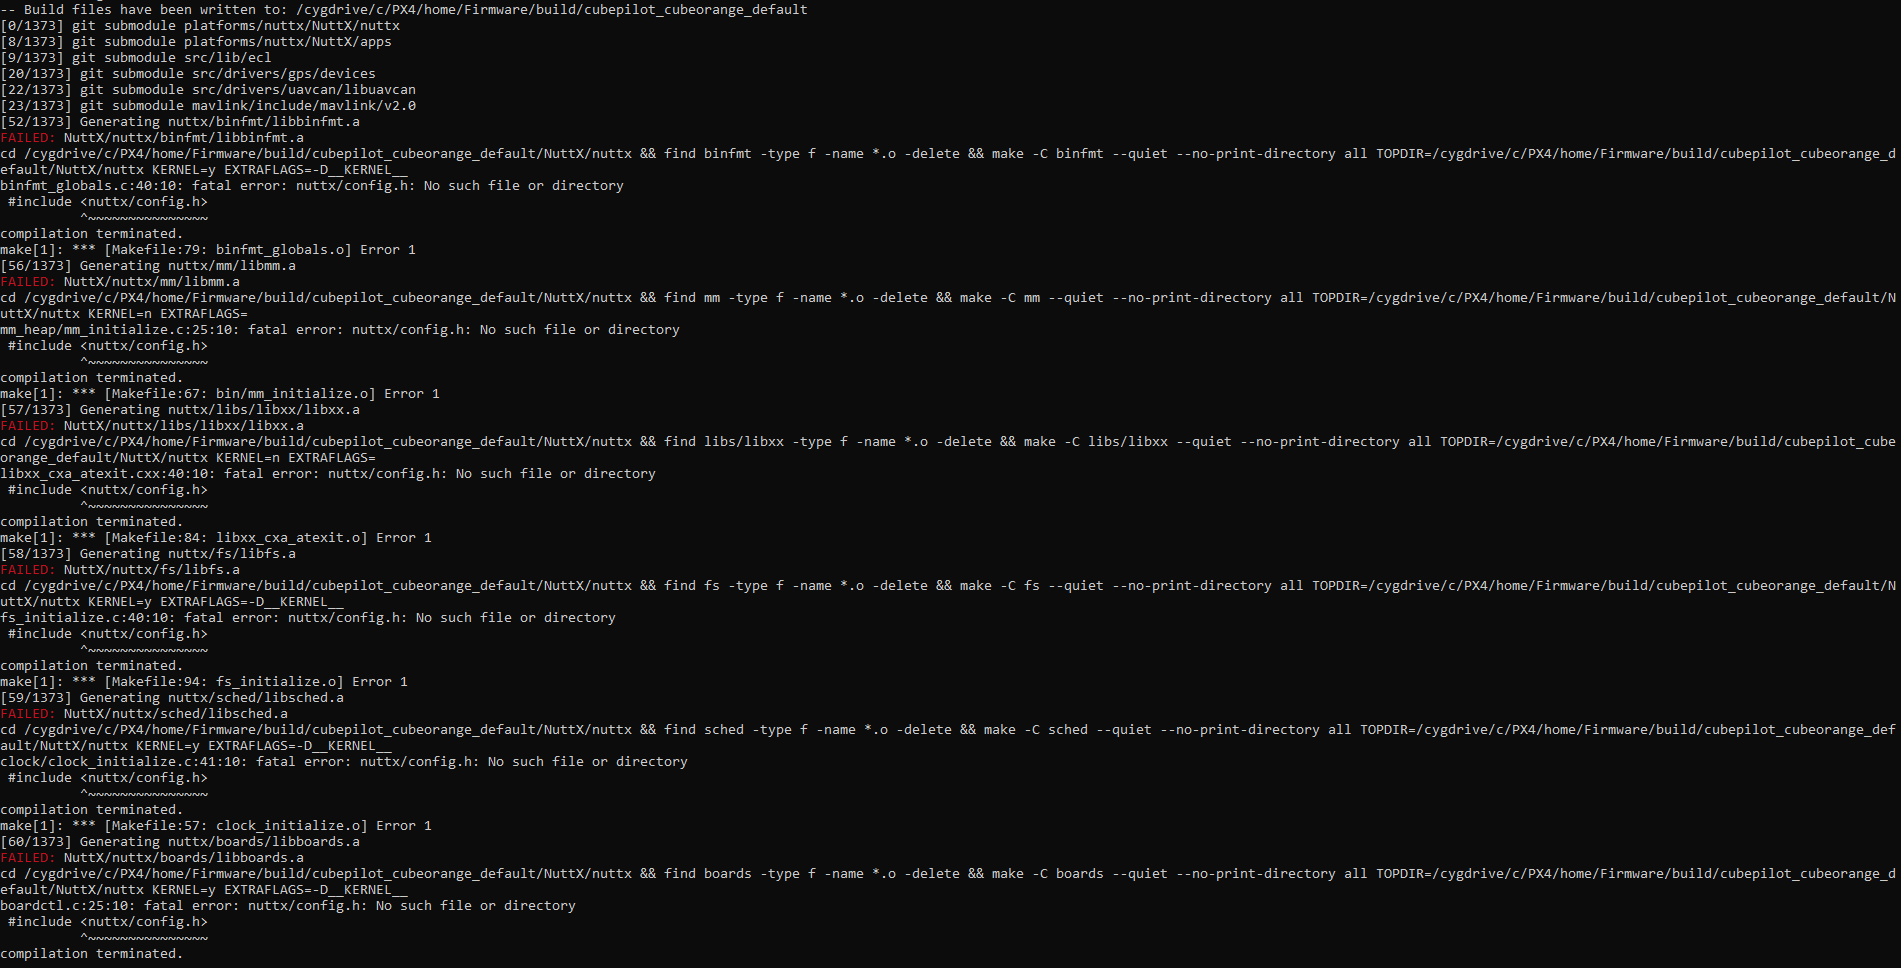The width and height of the screenshot is (1901, 968).
Task: Click the "clock/clock_initialize.c:41:10: fatal error" line
Action: 344,761
